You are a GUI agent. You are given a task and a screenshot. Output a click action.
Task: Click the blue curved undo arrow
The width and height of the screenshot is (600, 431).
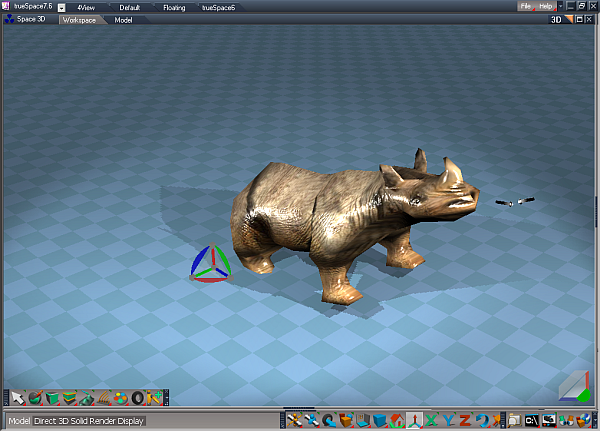[x=482, y=420]
